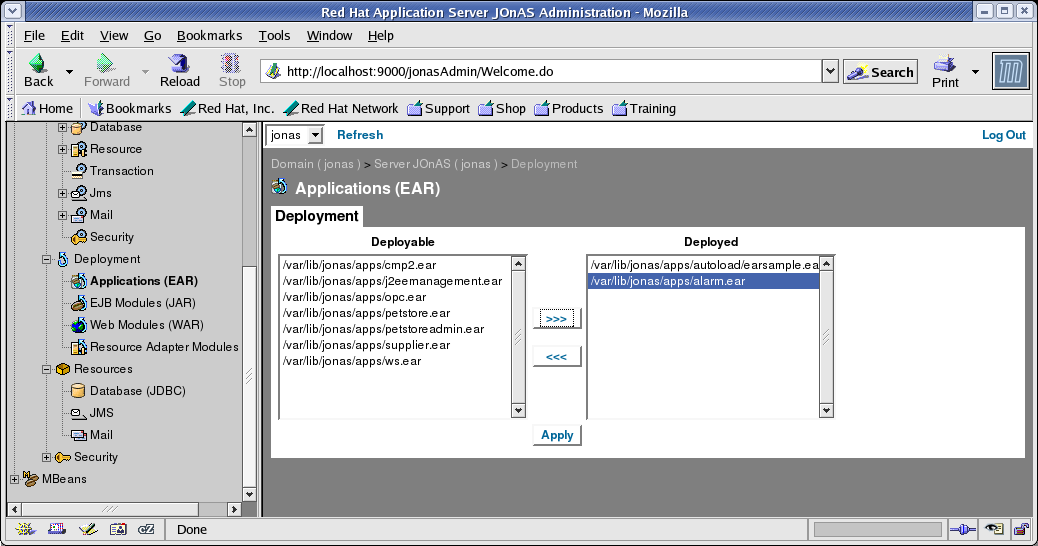Image resolution: width=1038 pixels, height=546 pixels.
Task: Click the >>> deploy button
Action: click(x=557, y=319)
